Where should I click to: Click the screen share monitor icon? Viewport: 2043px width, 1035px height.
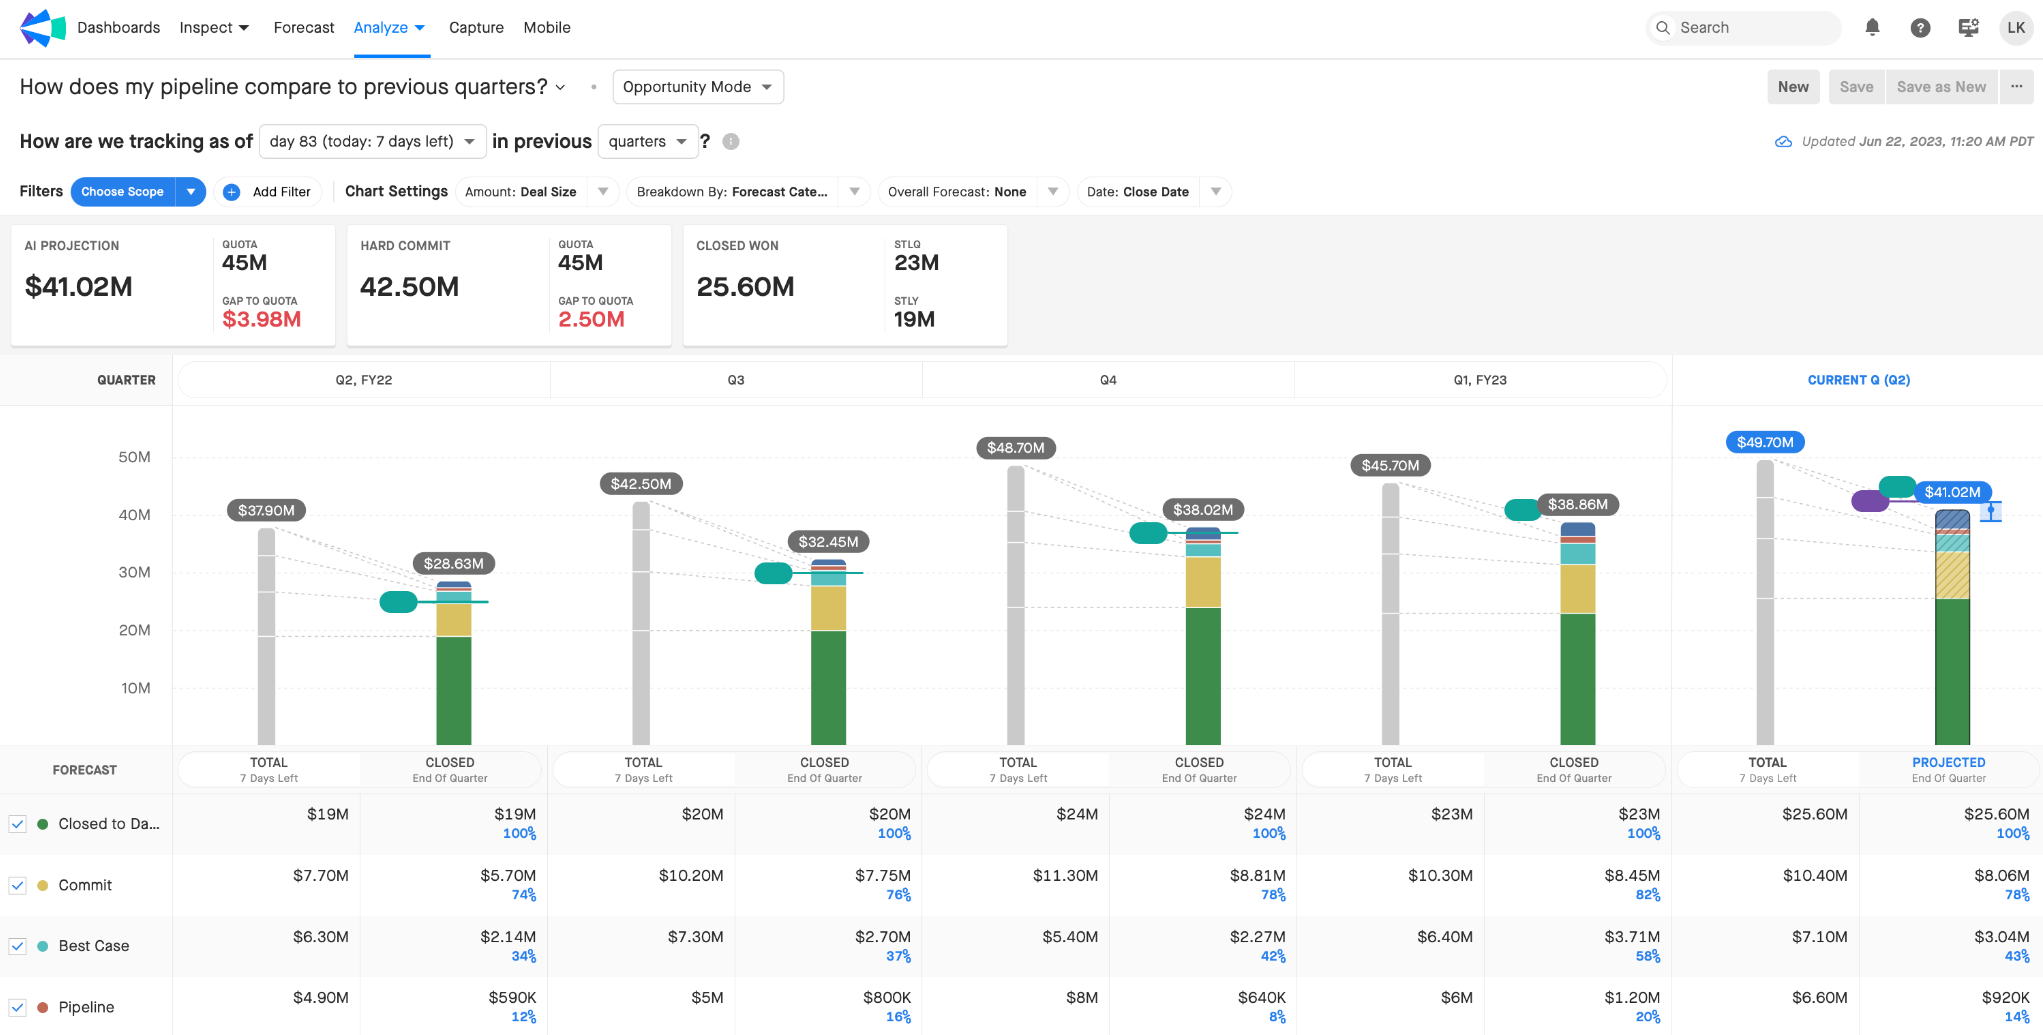(x=1968, y=28)
